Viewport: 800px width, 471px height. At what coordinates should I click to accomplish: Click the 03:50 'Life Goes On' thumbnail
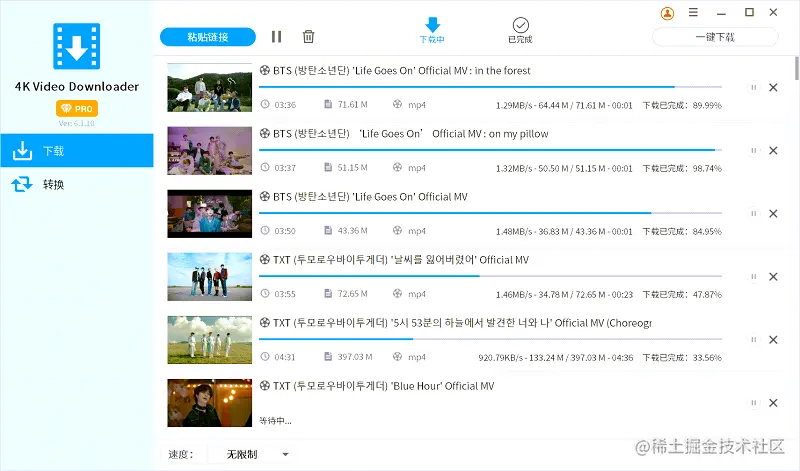[x=210, y=214]
